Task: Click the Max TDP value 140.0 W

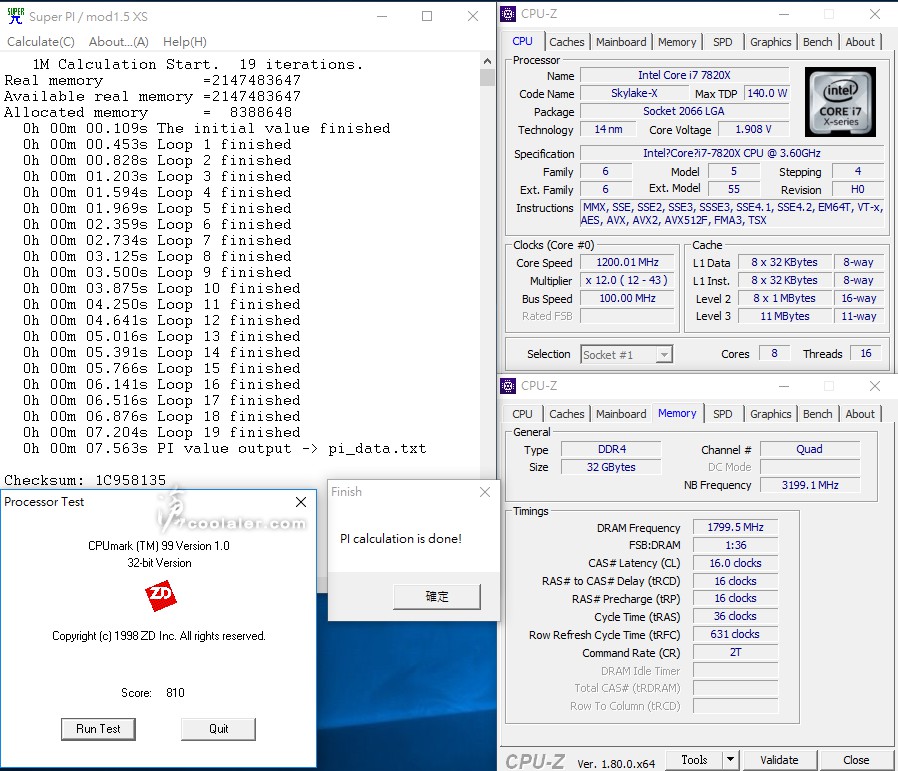Action: (767, 93)
